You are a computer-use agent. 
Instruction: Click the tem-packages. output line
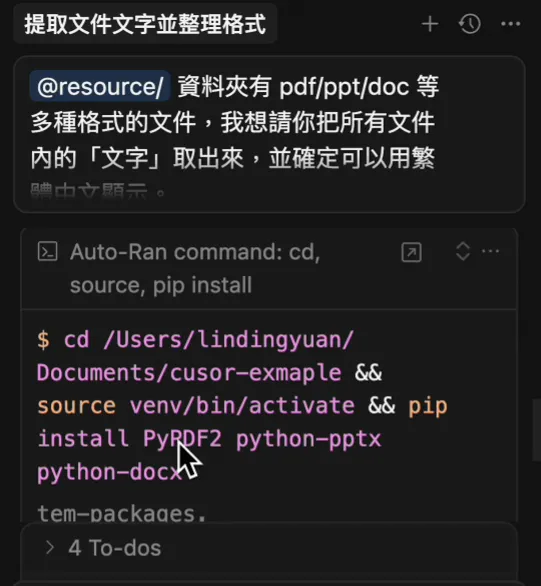(122, 514)
